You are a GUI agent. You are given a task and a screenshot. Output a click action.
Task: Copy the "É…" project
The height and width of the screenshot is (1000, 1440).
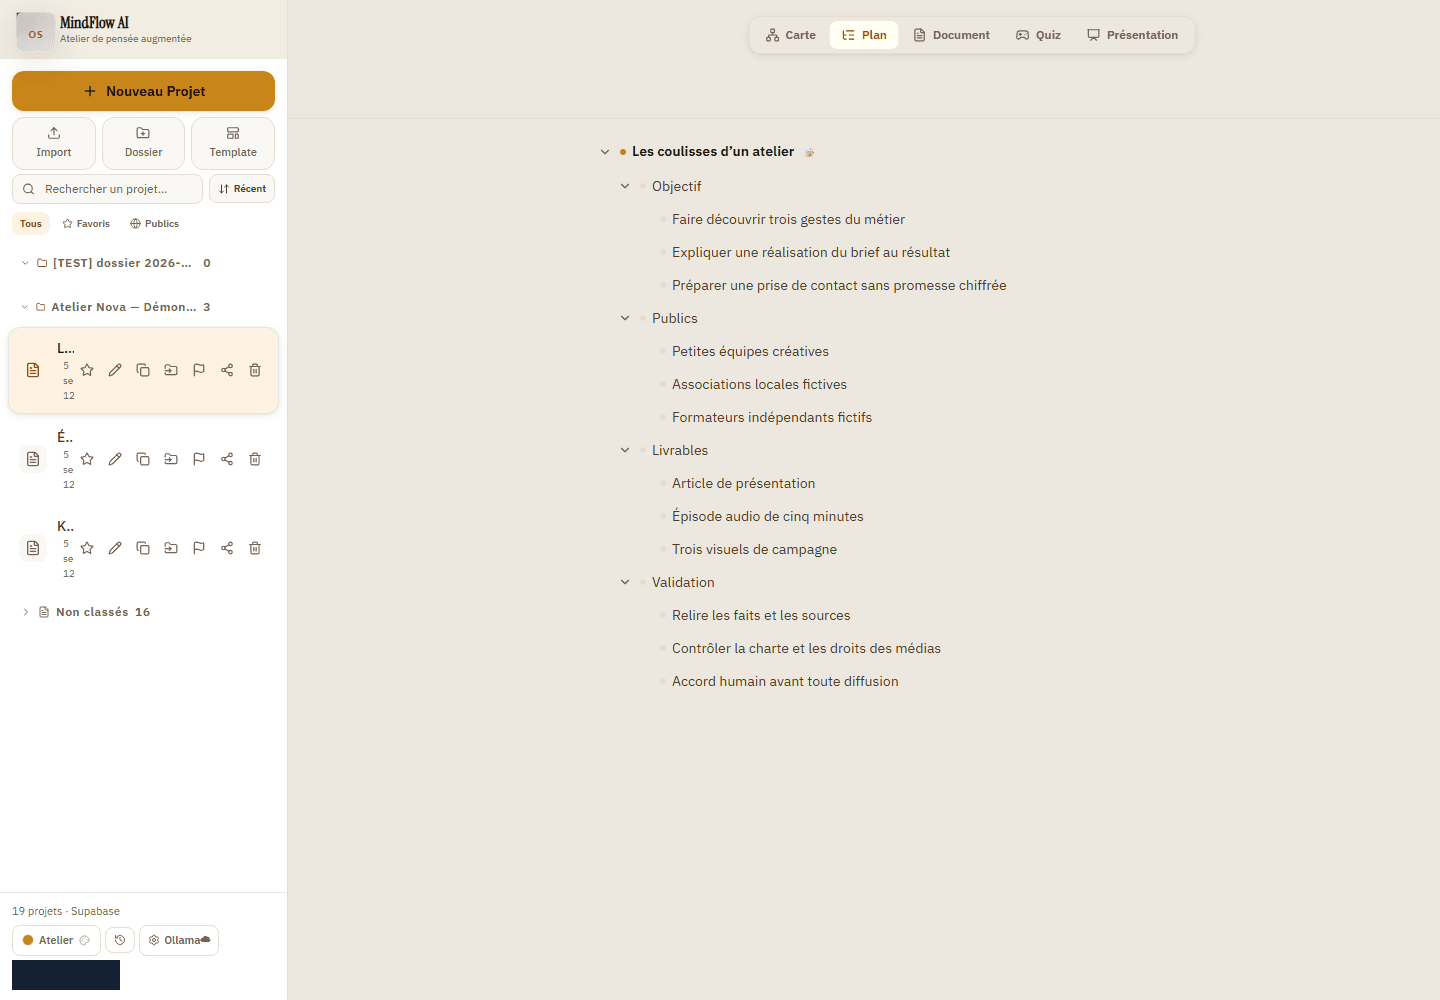(143, 459)
